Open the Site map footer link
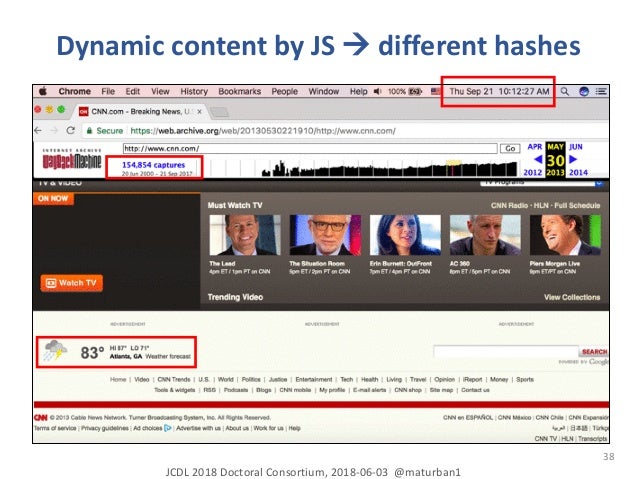This screenshot has height=479, width=638. [441, 390]
